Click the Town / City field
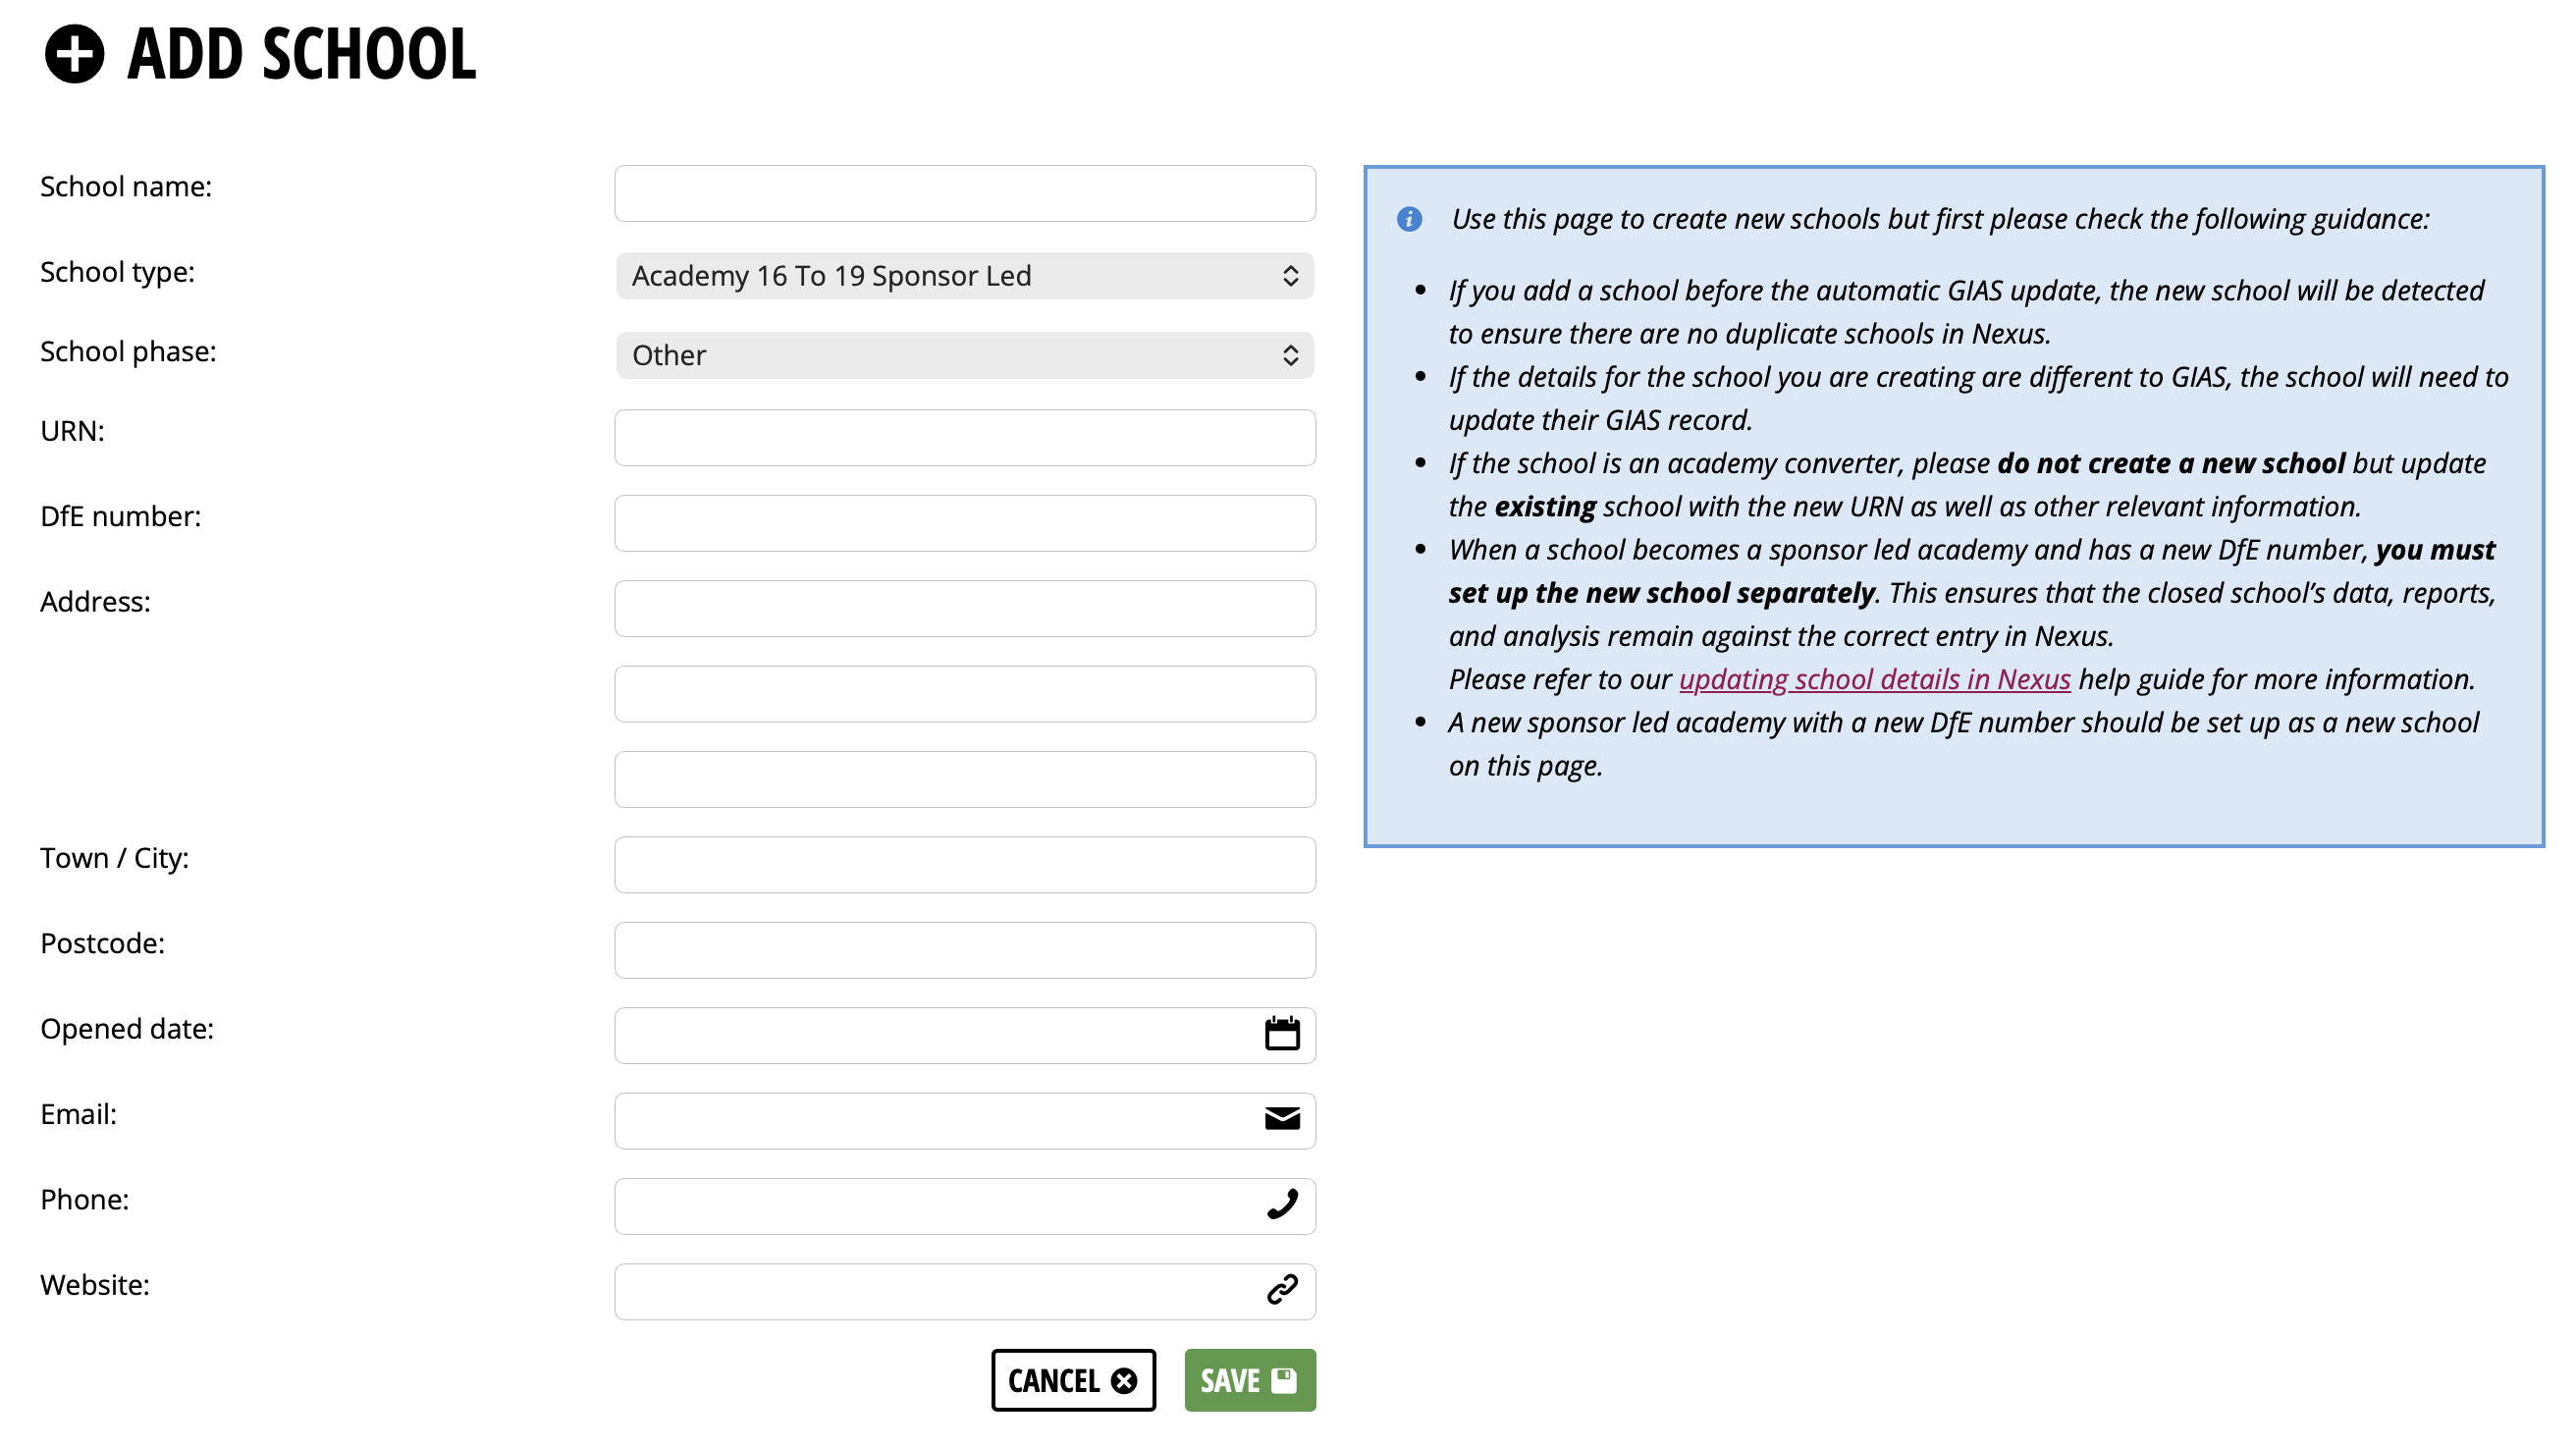Viewport: 2576px width, 1447px height. tap(965, 865)
